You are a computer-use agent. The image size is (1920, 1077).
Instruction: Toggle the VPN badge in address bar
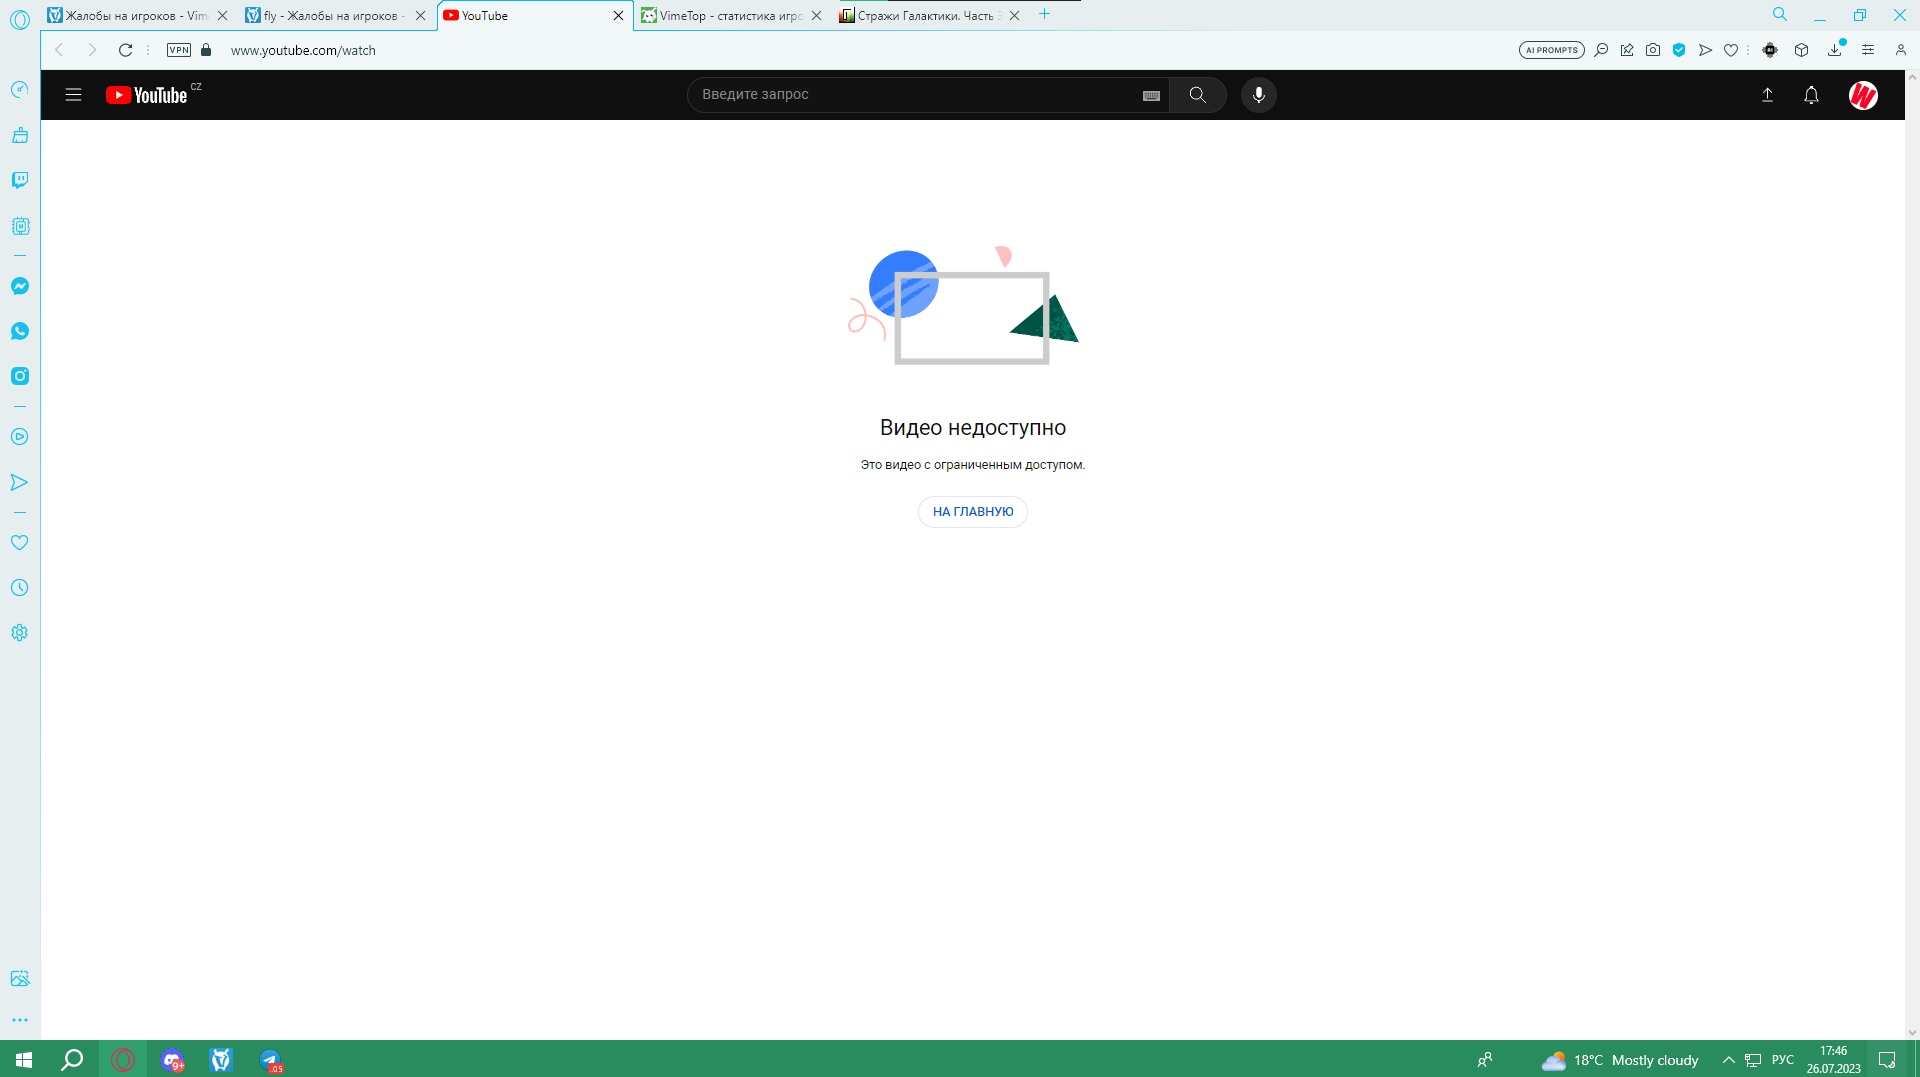coord(179,50)
